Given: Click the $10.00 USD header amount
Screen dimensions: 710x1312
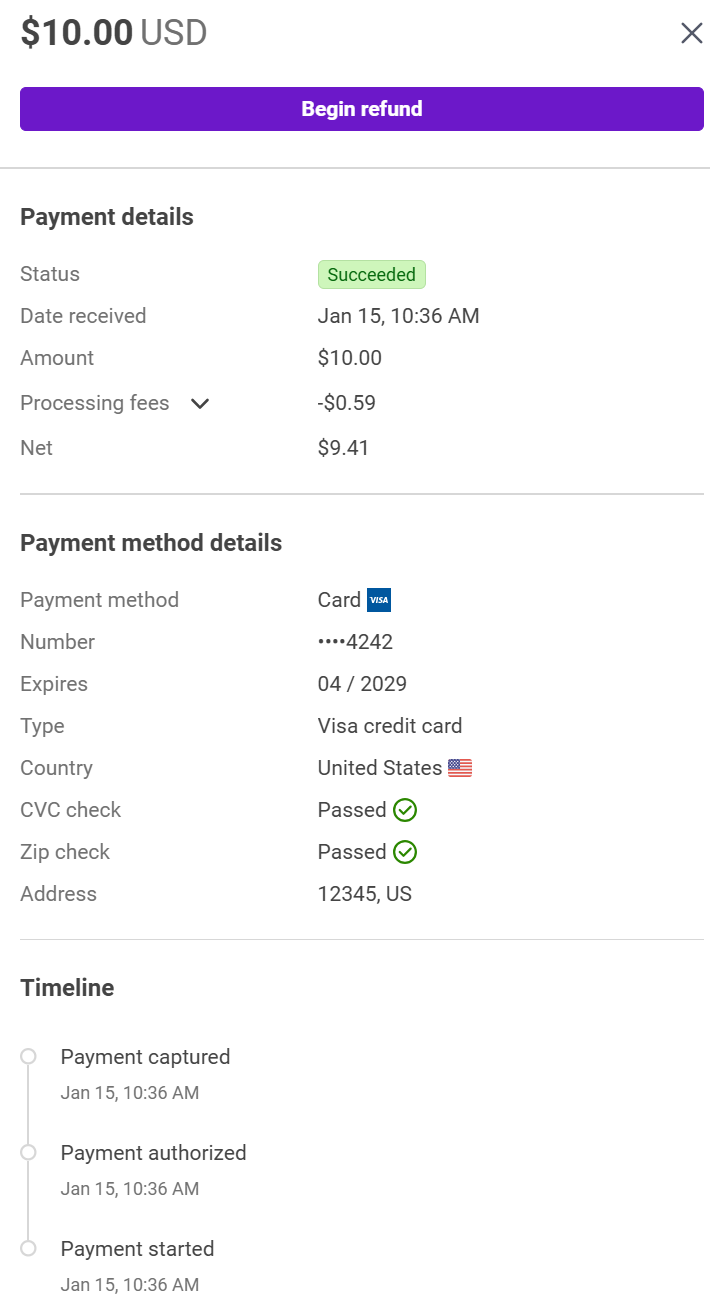Looking at the screenshot, I should pos(114,33).
